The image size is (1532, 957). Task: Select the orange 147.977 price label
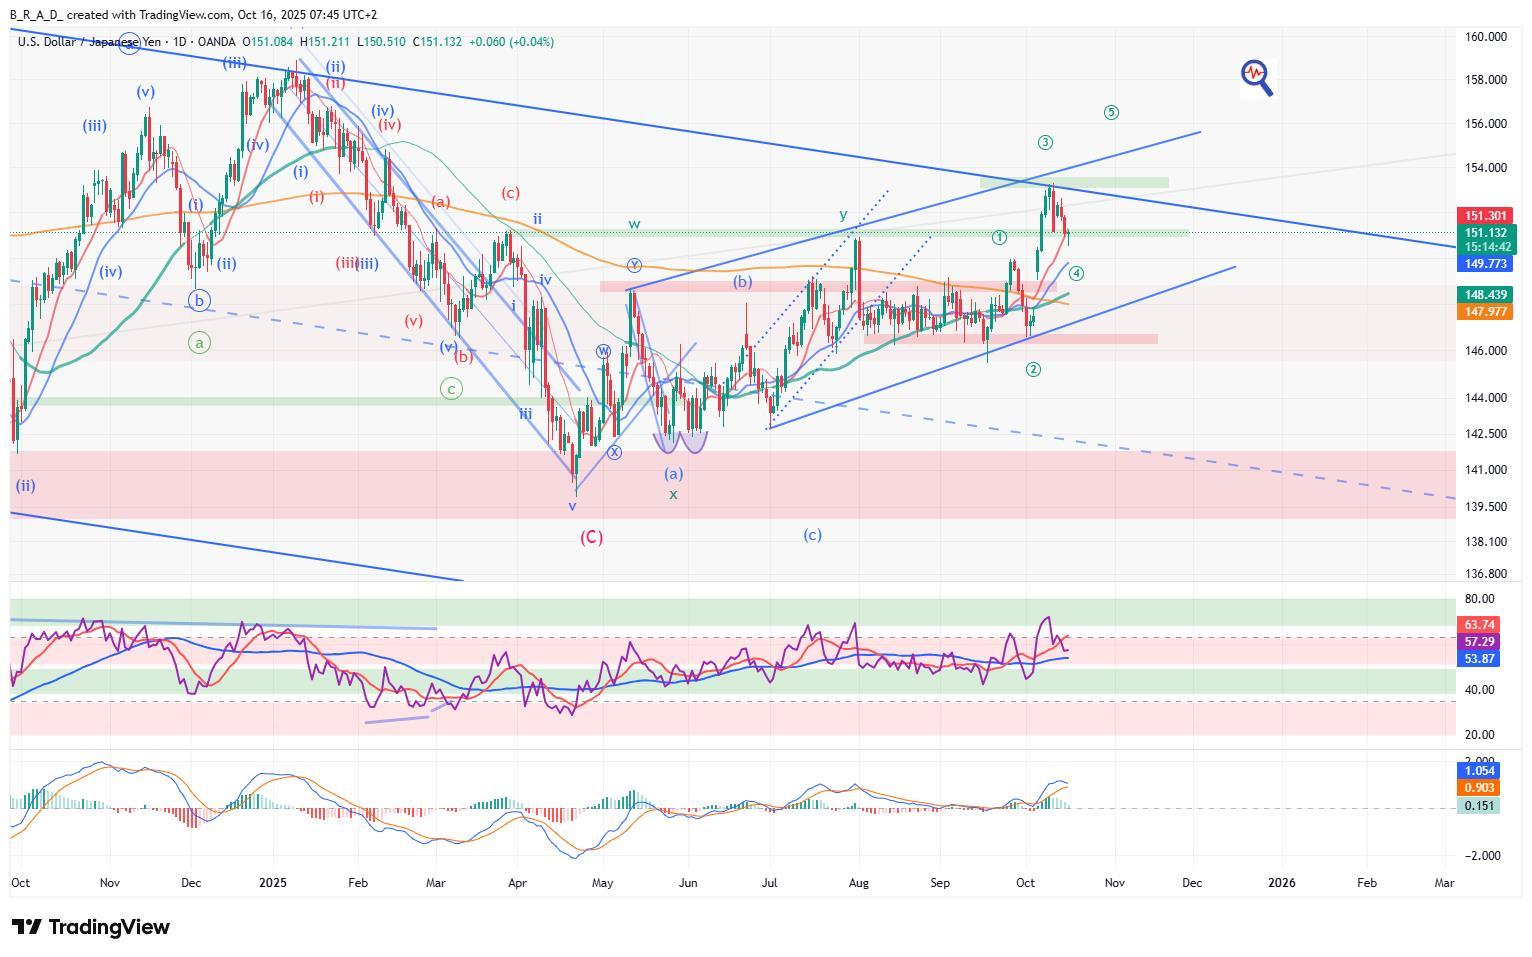pyautogui.click(x=1486, y=312)
